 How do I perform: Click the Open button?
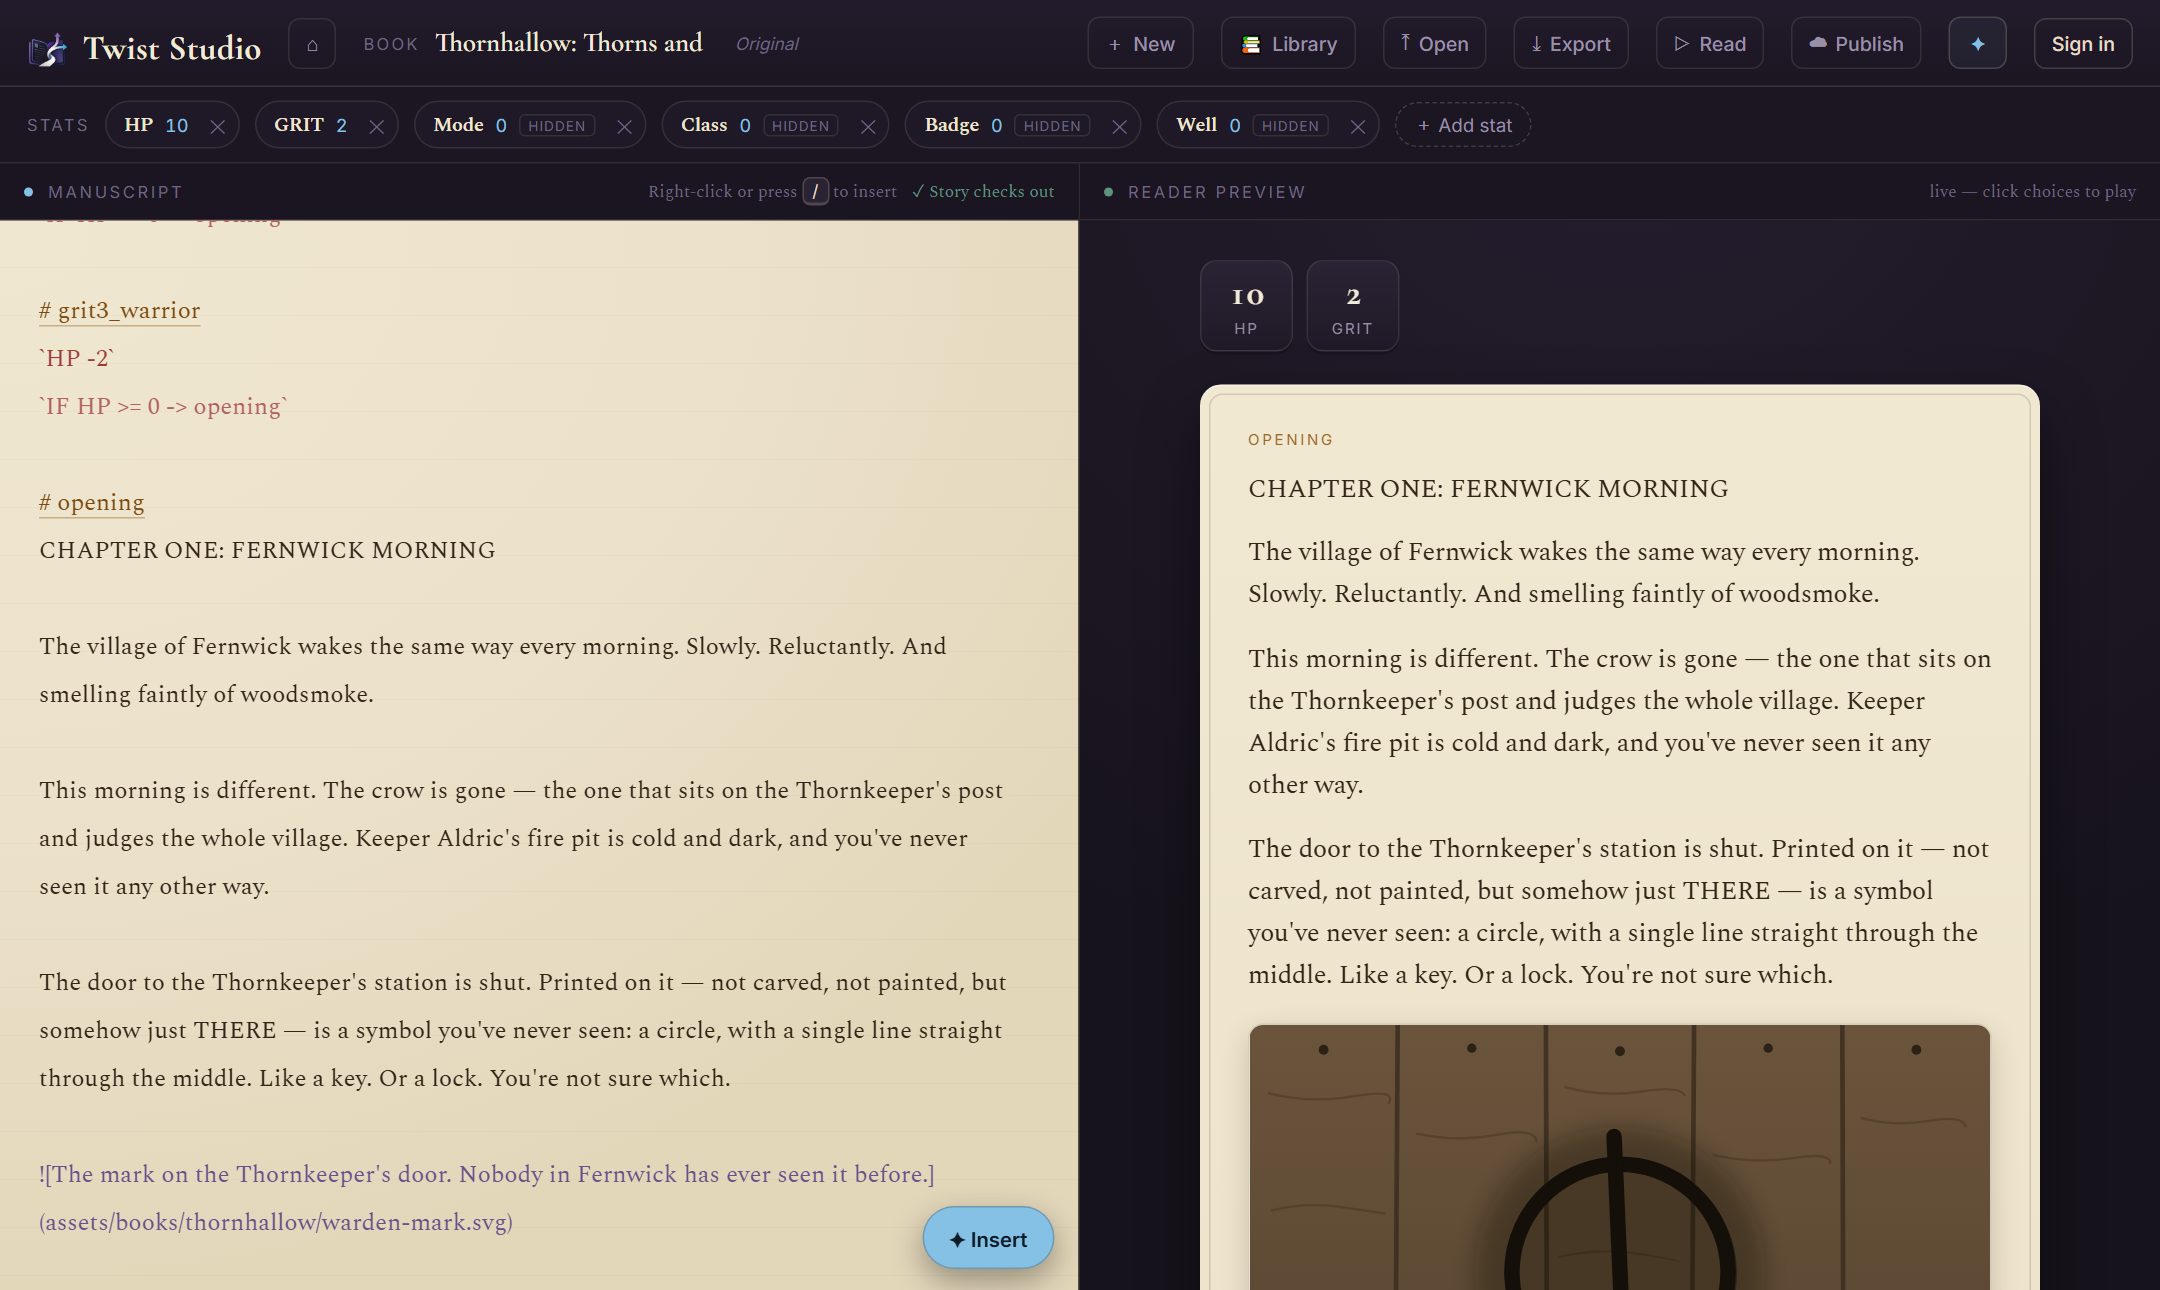coord(1434,44)
